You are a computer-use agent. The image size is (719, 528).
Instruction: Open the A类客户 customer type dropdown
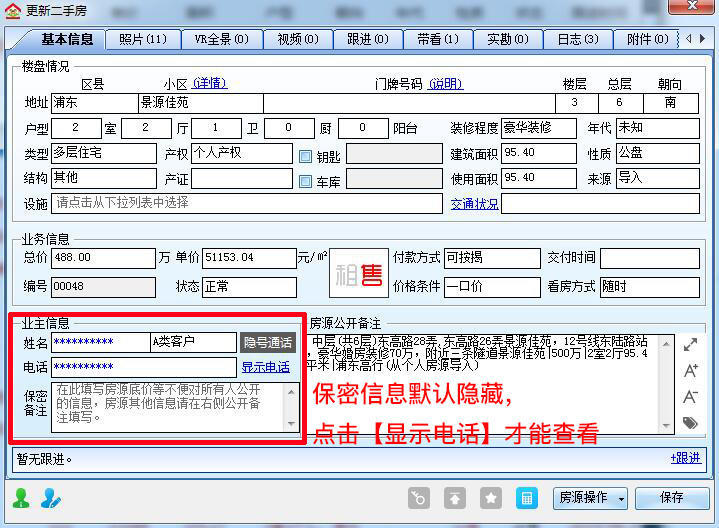193,342
